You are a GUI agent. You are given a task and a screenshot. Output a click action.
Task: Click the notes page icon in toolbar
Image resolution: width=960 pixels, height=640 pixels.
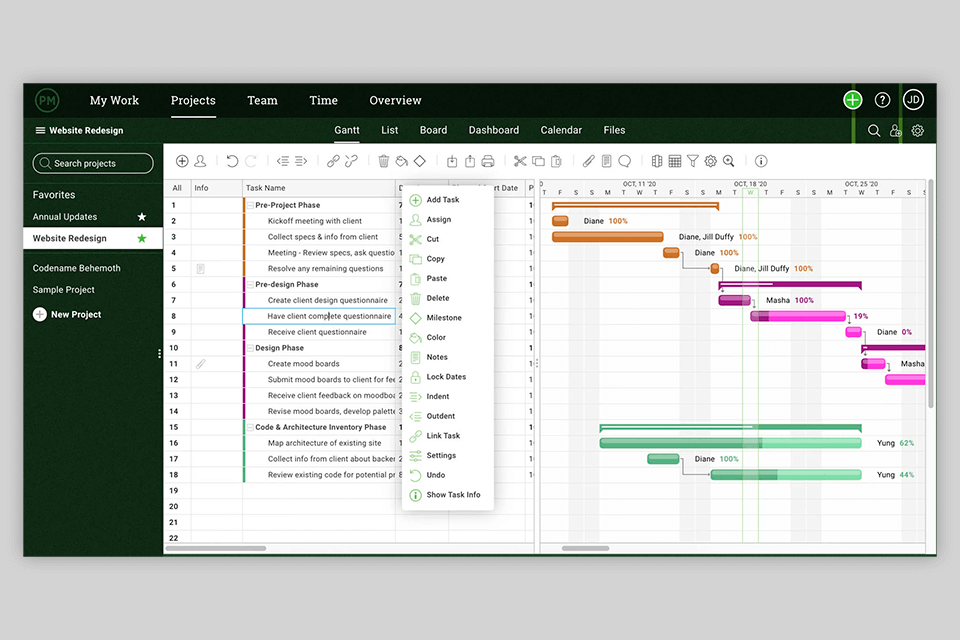tap(606, 161)
